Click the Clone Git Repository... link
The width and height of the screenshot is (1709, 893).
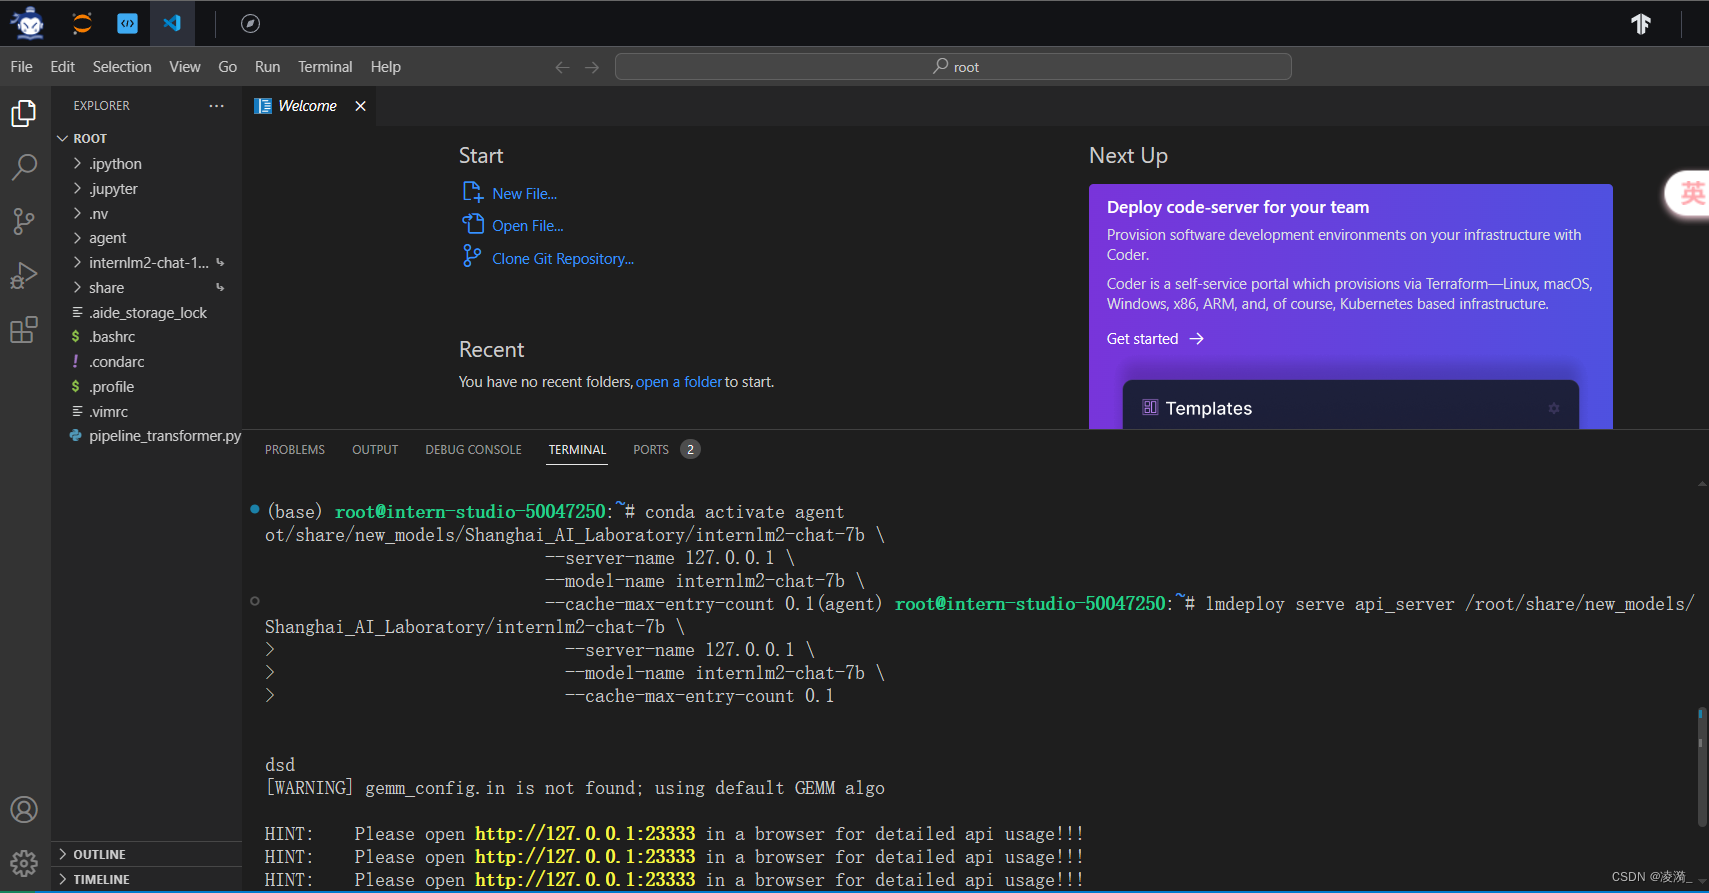tap(563, 259)
